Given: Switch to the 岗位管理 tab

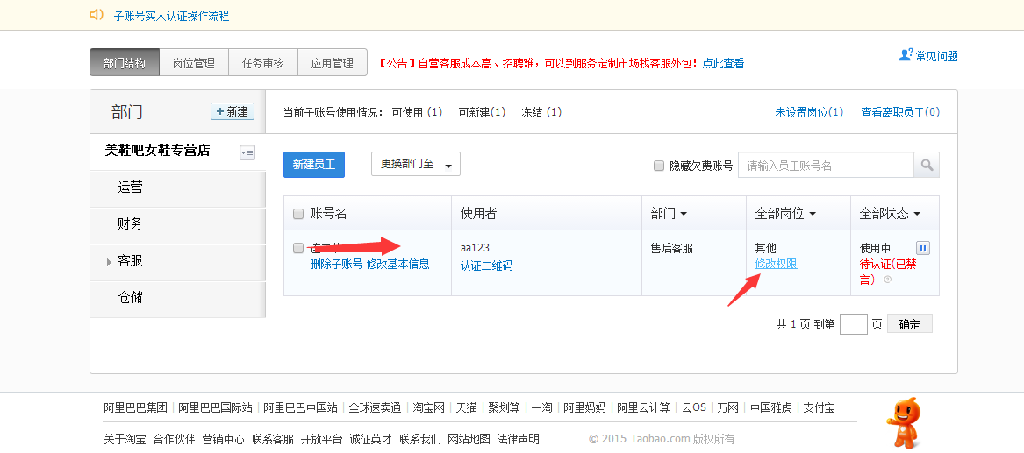Looking at the screenshot, I should pos(194,63).
